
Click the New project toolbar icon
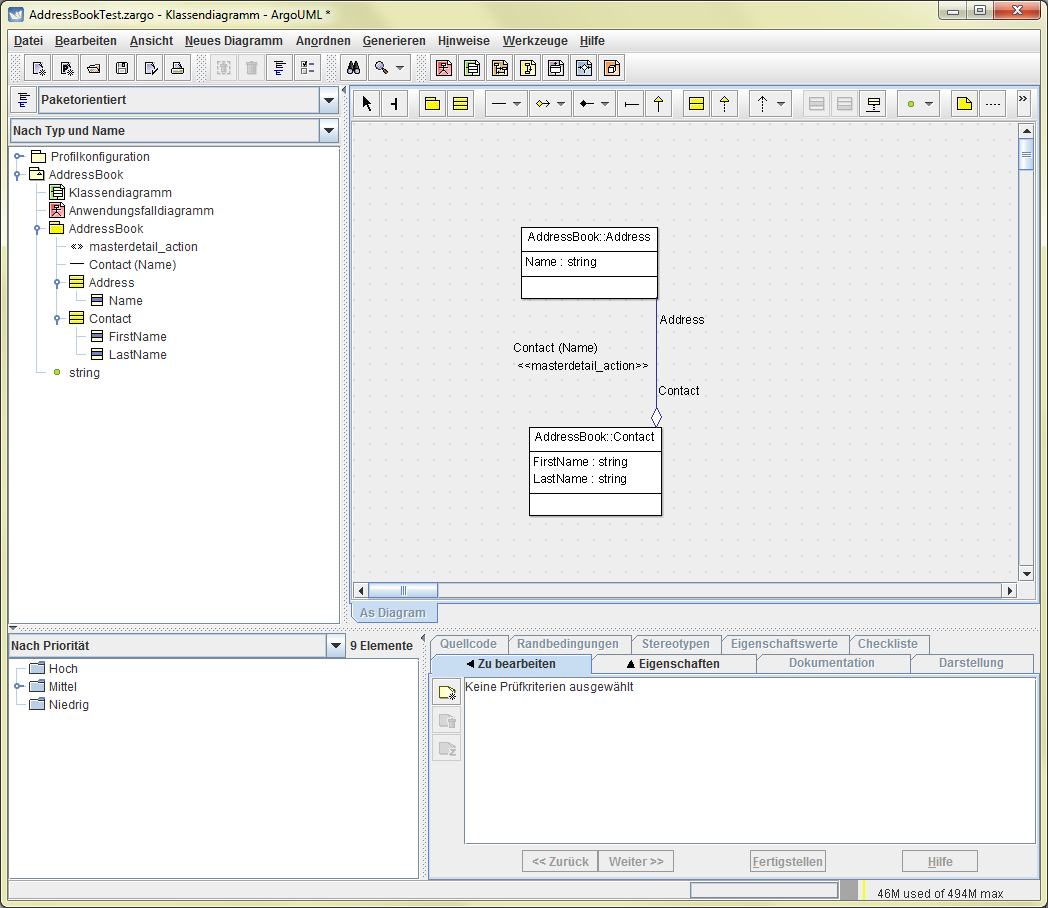tap(38, 69)
